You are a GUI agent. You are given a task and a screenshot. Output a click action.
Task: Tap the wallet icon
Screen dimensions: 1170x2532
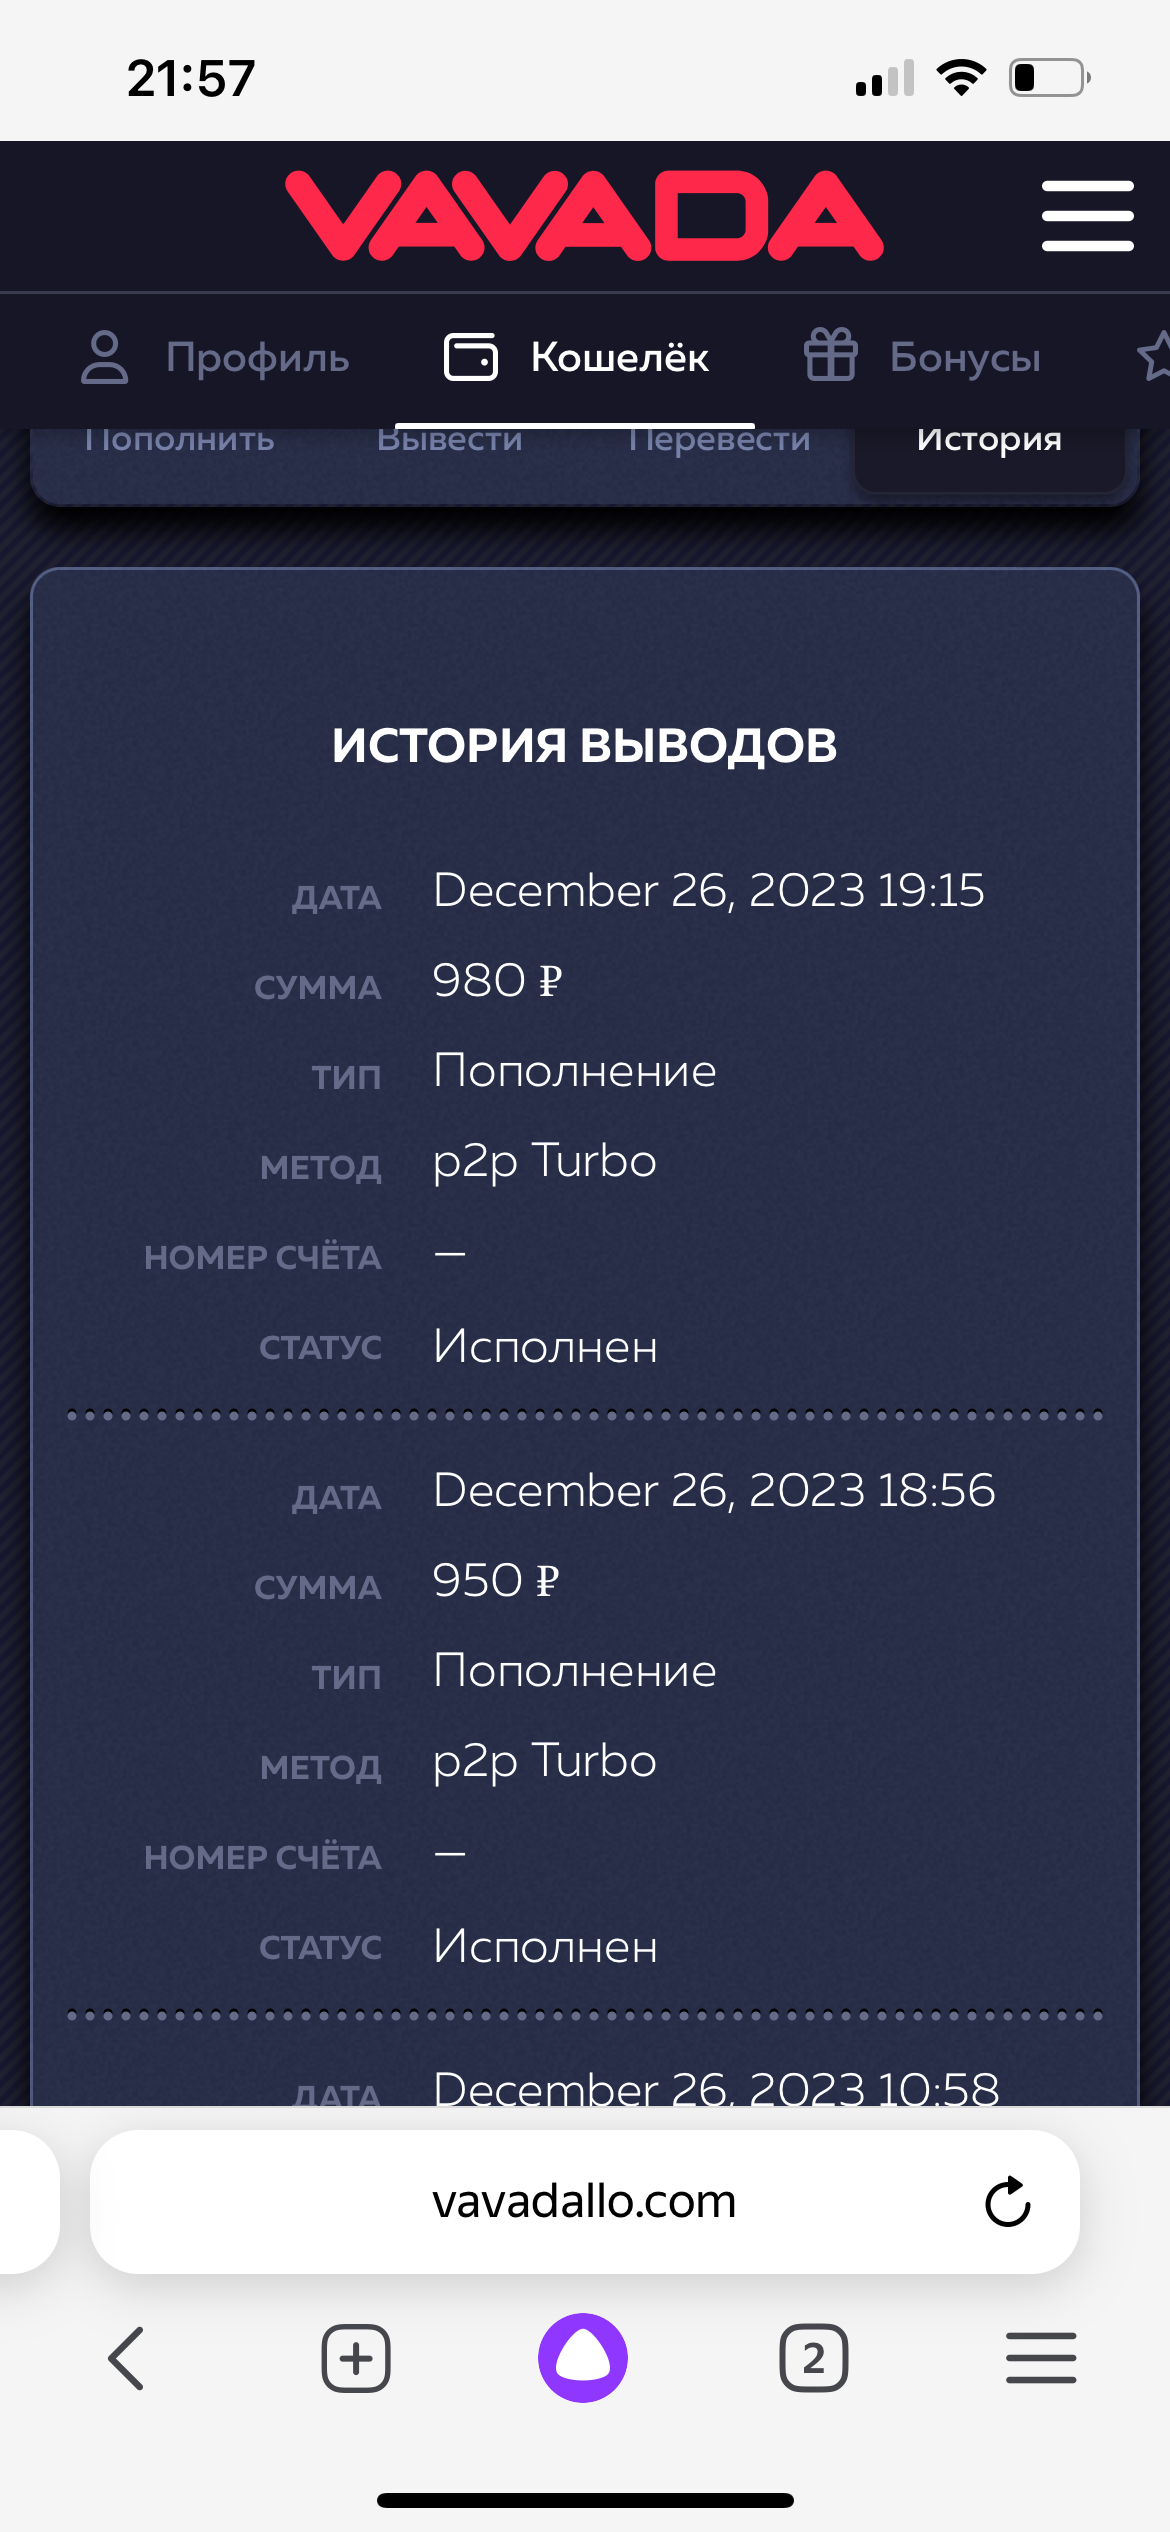[x=470, y=357]
